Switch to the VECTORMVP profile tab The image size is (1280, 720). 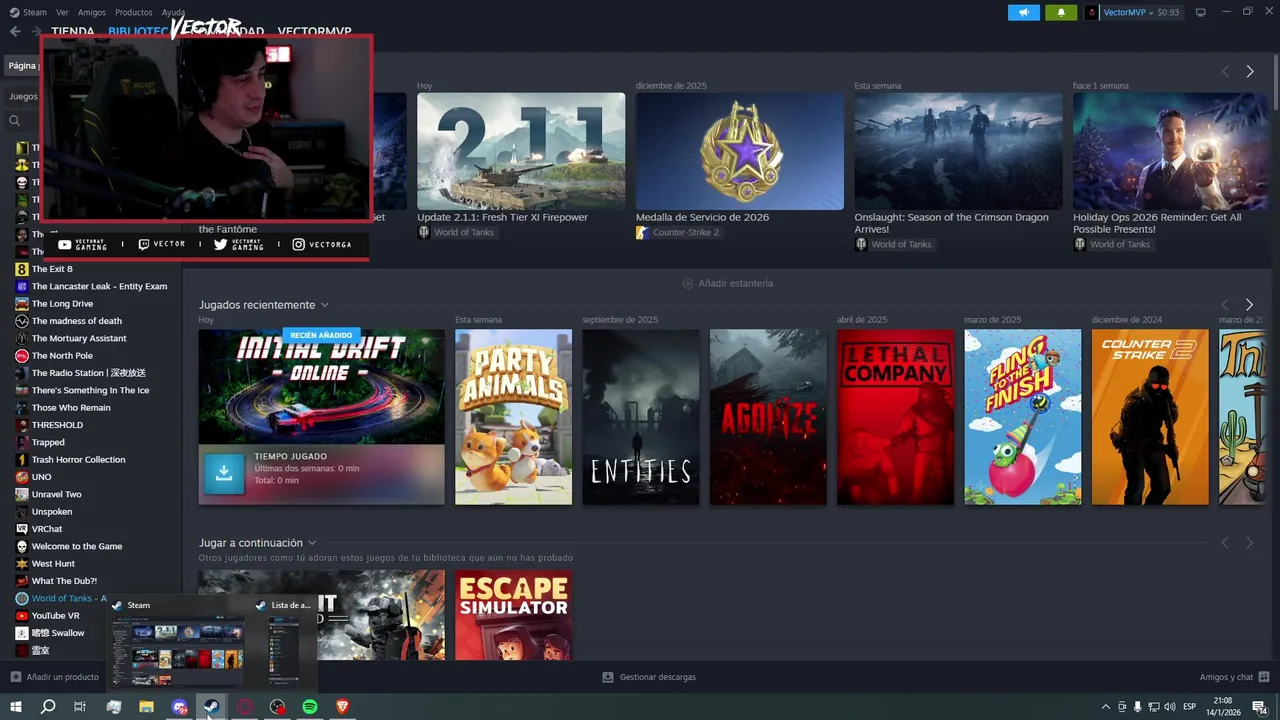click(x=314, y=32)
